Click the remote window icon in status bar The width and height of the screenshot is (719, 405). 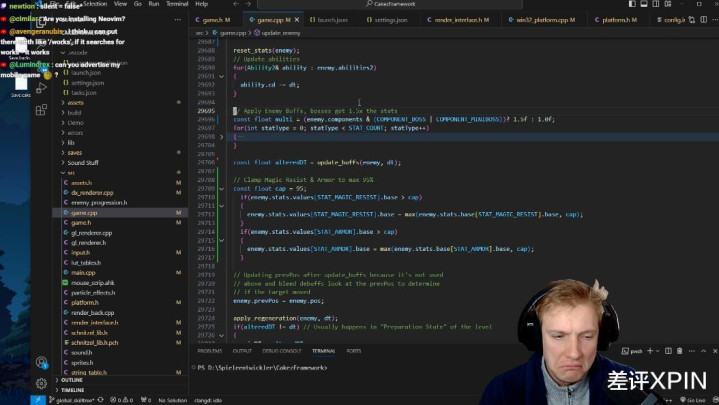[37, 400]
